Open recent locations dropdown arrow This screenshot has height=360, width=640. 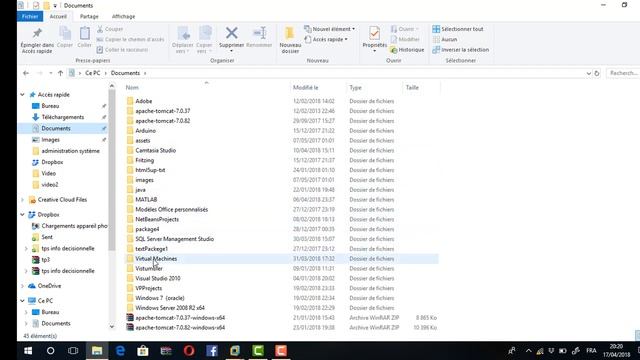tap(51, 73)
